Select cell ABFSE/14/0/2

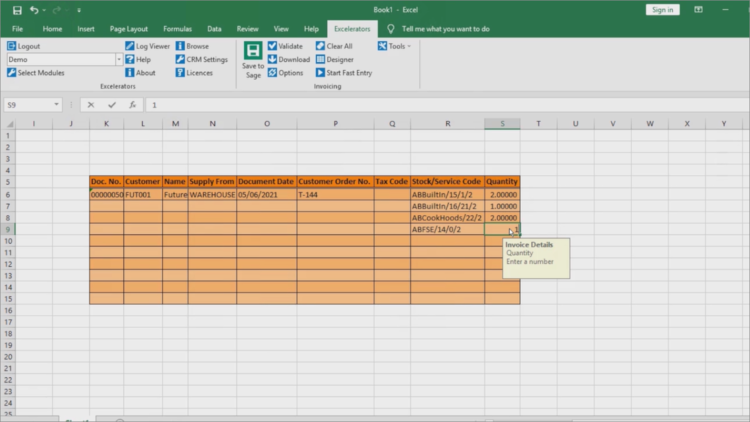pos(447,230)
